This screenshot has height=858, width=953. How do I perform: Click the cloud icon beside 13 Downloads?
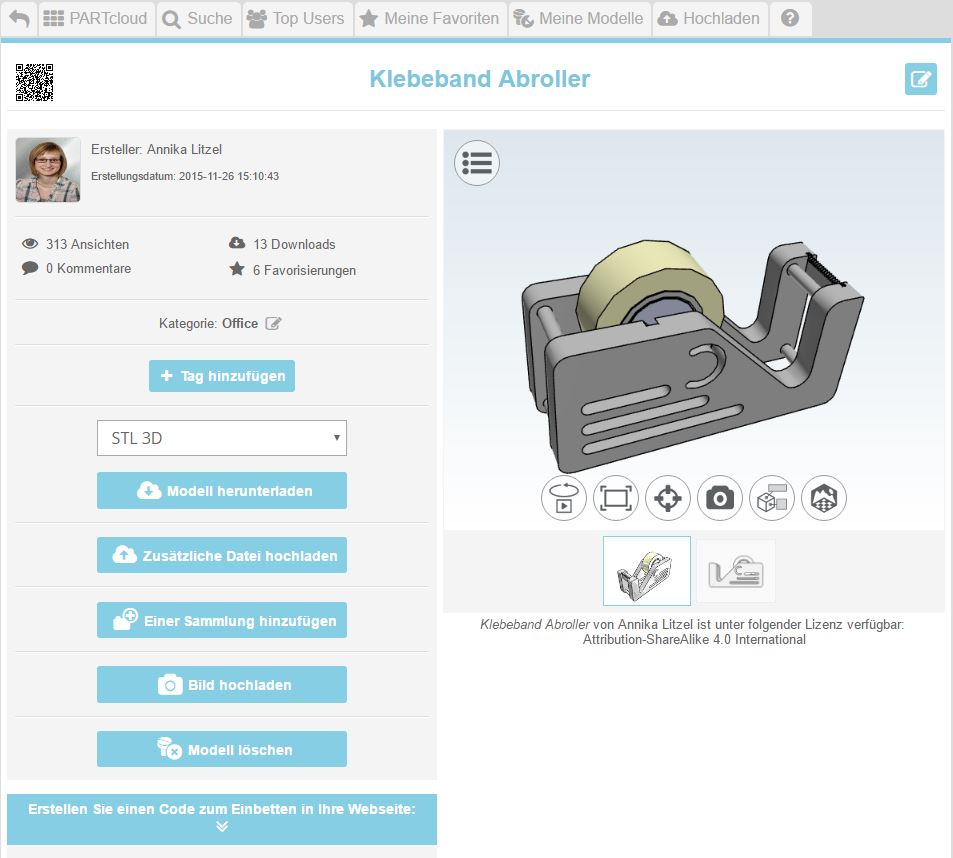click(x=237, y=243)
